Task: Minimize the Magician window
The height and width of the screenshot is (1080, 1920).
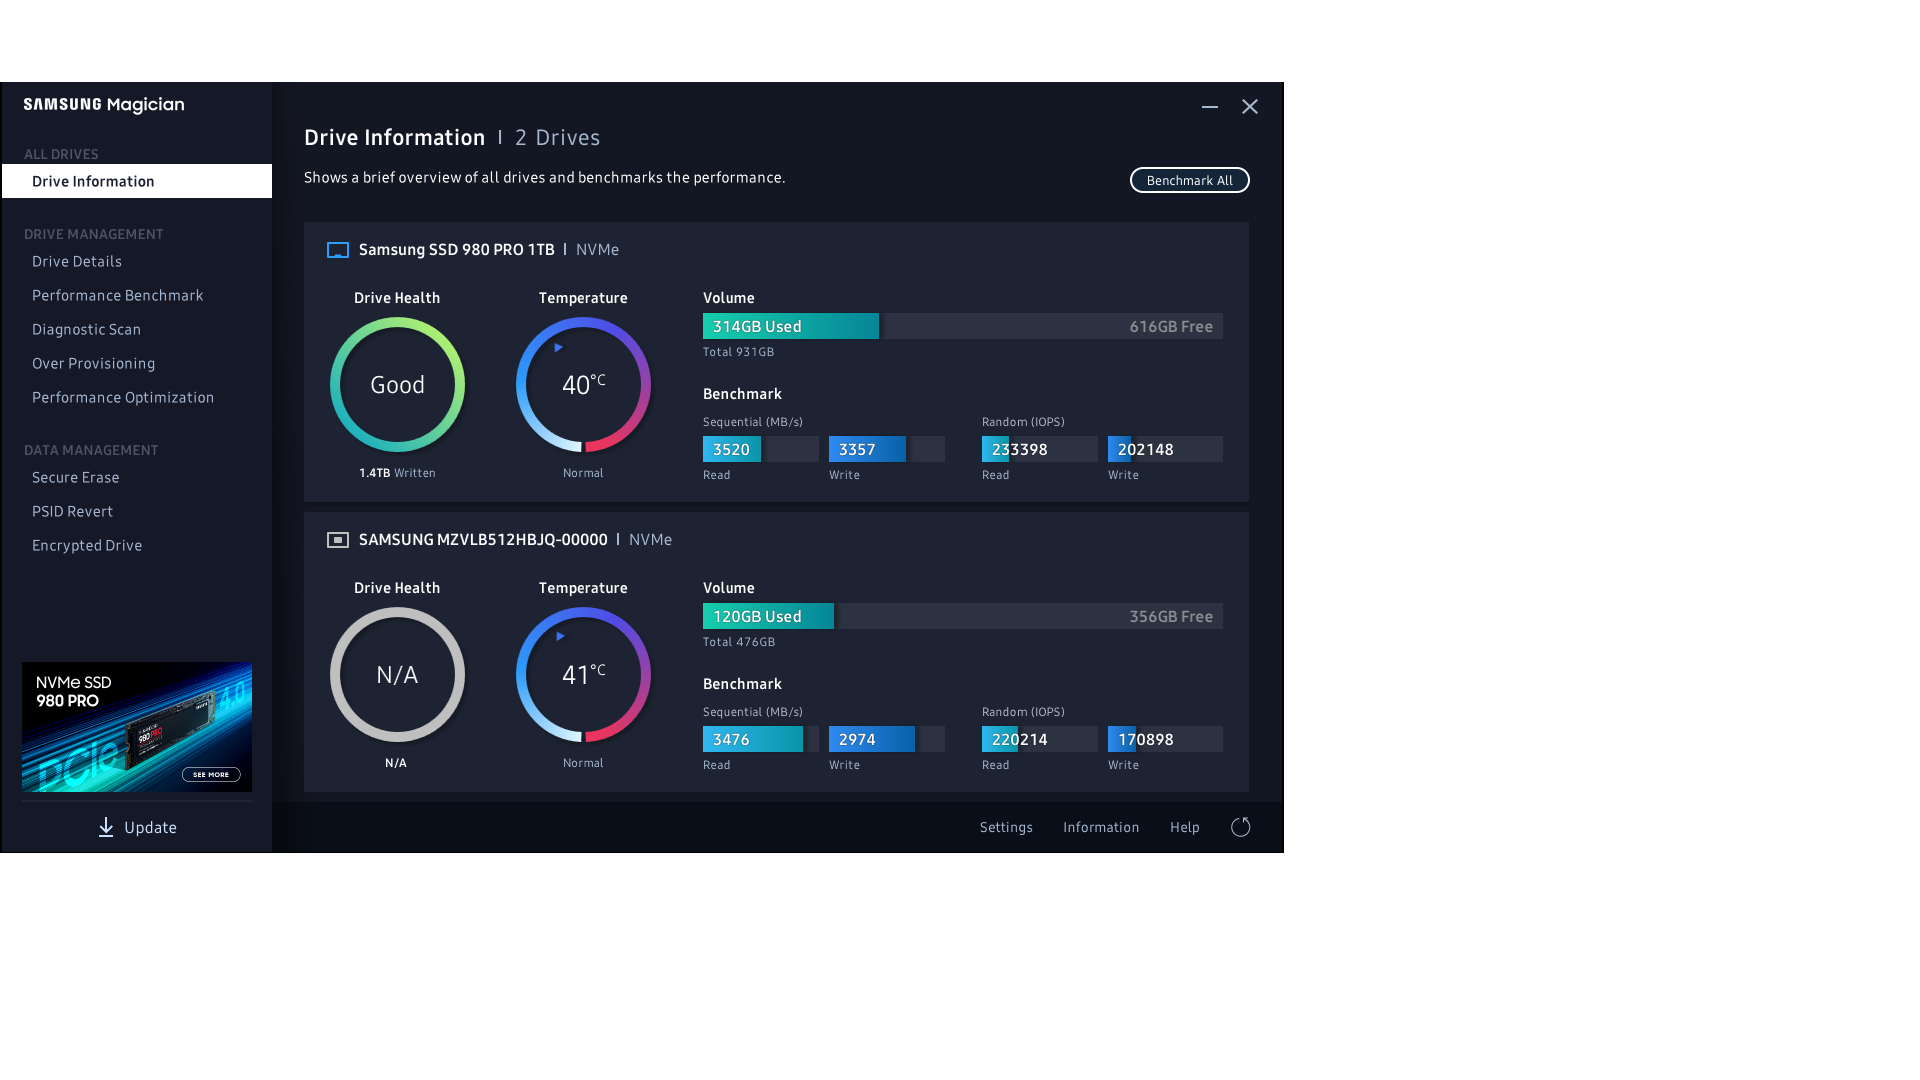Action: coord(1210,107)
